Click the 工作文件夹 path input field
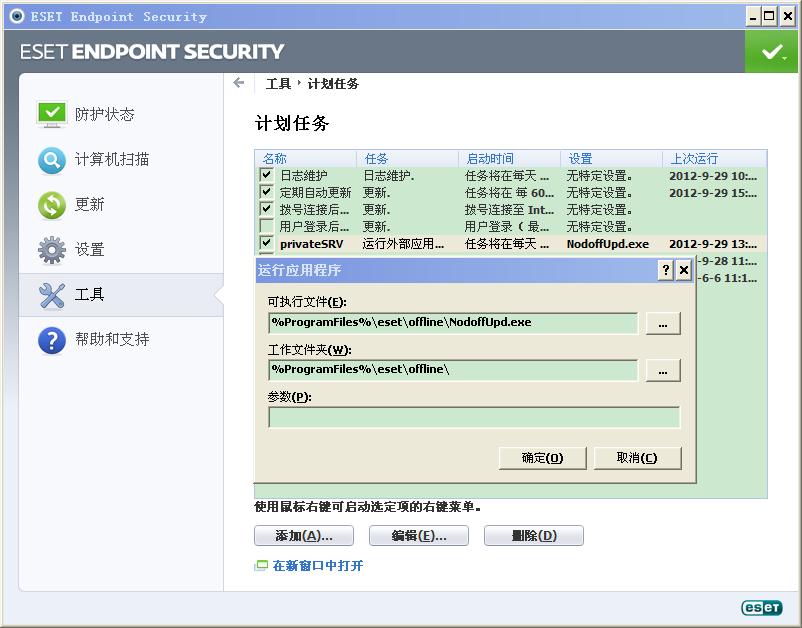802x628 pixels. [453, 370]
